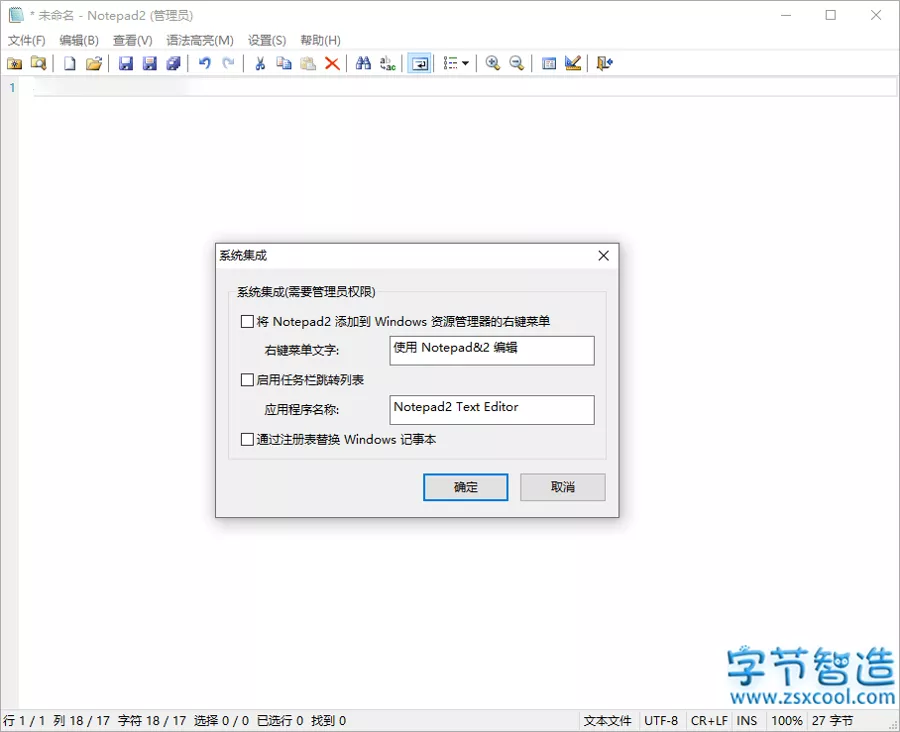Click the 右键菜单文字 text field

492,350
